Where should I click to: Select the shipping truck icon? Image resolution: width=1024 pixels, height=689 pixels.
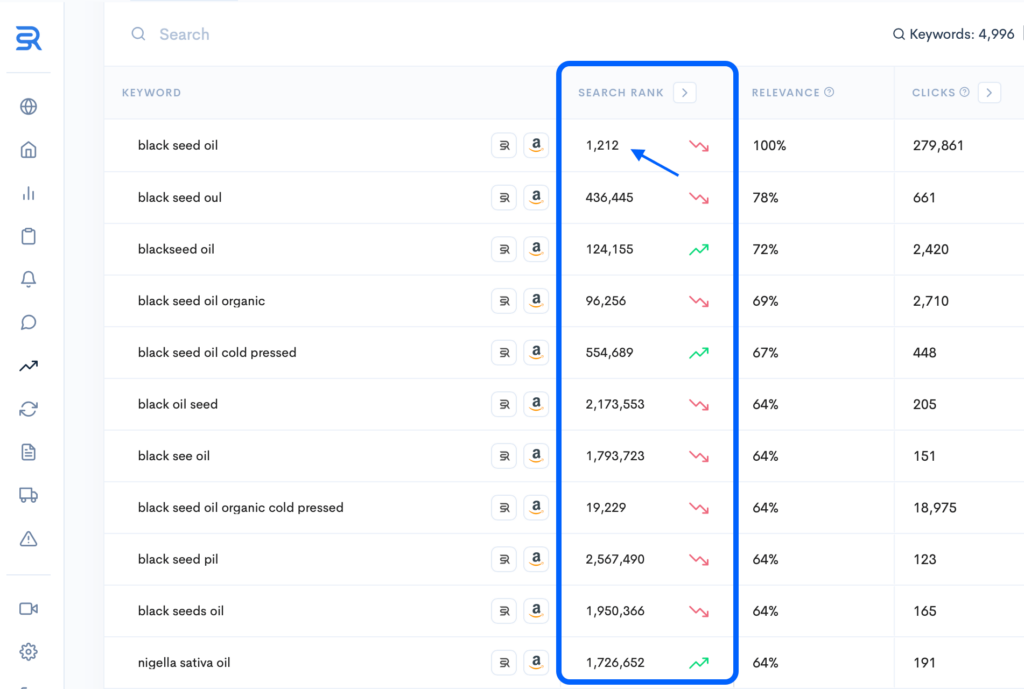pos(28,495)
